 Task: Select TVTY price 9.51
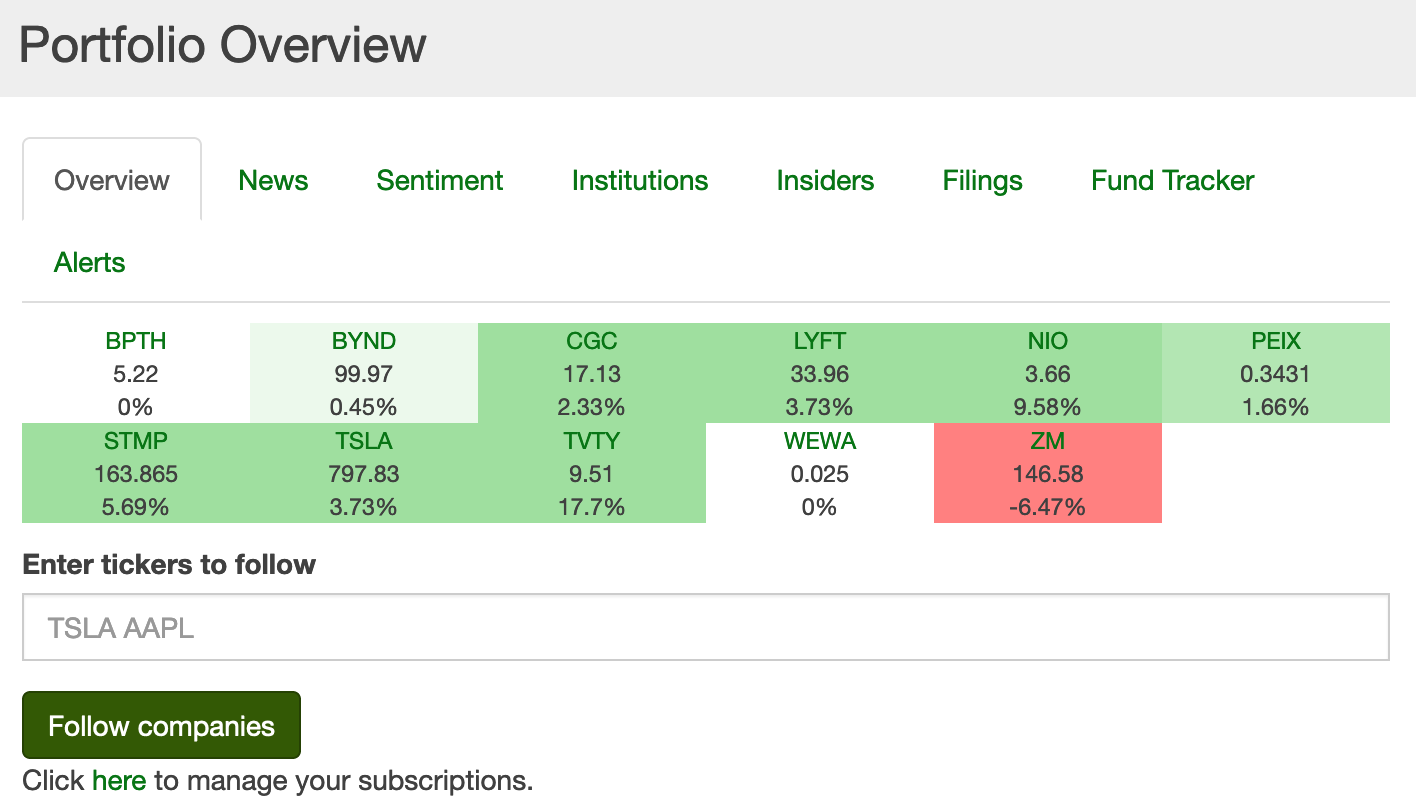pyautogui.click(x=592, y=474)
